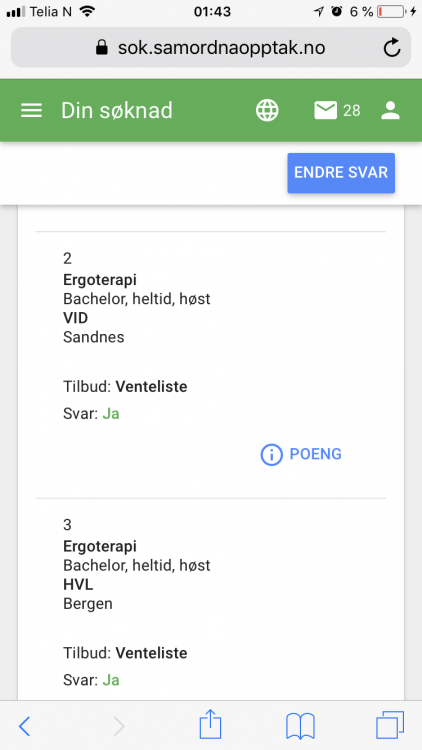Select the Ergoterapi HVL Bergen entry

coord(211,599)
